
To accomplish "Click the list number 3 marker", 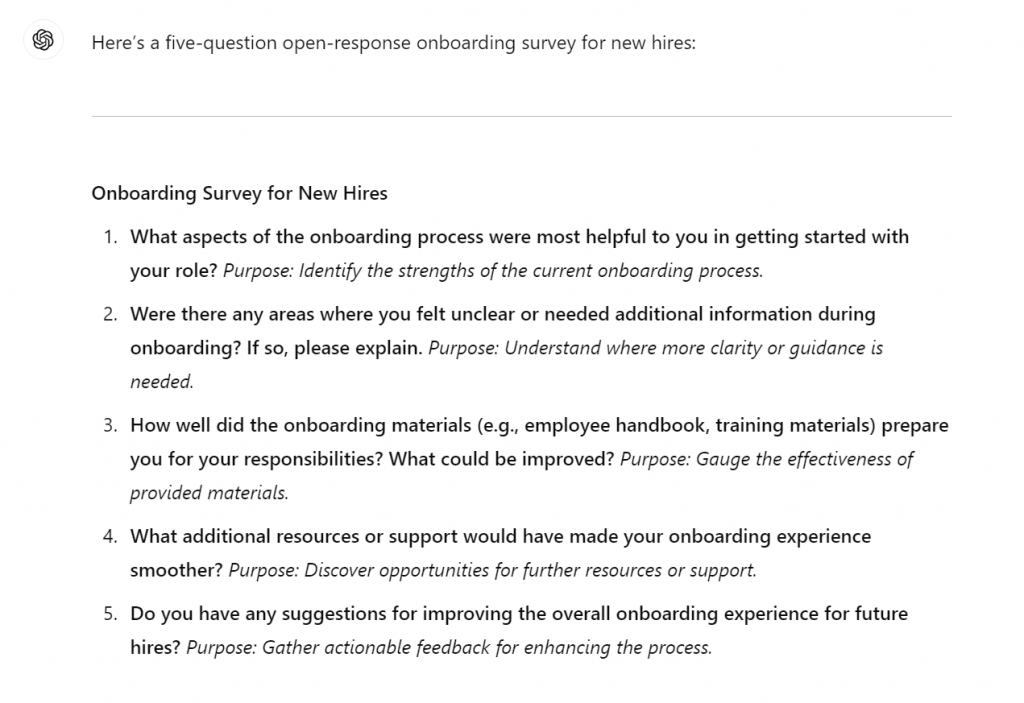I will pos(110,425).
